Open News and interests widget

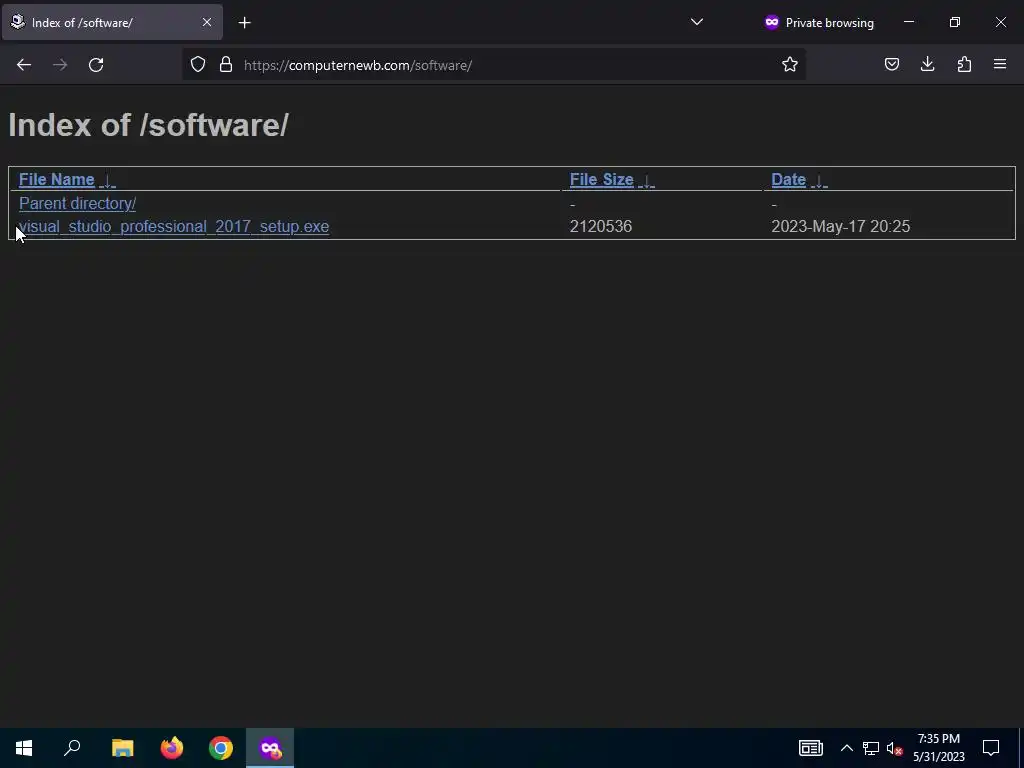click(810, 748)
